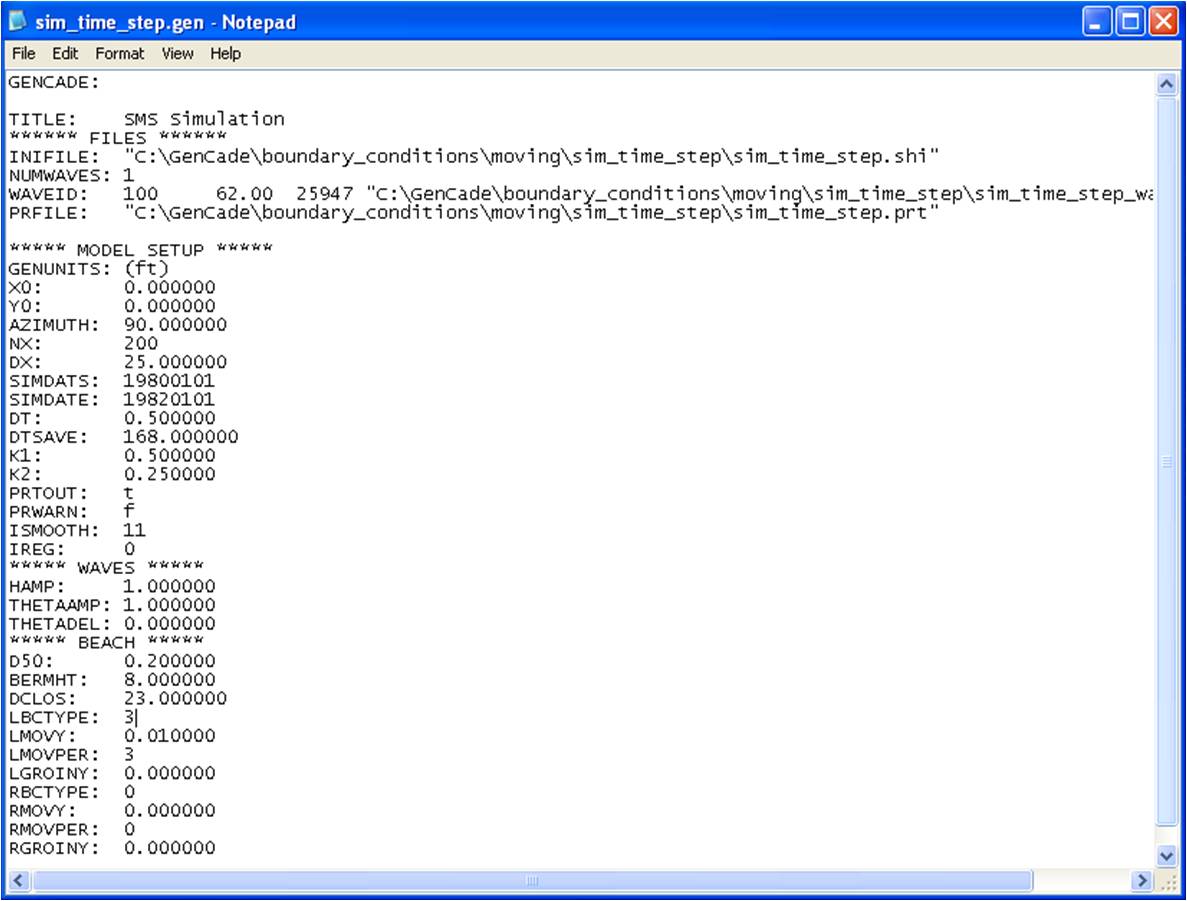Click the DT value 0.500000
Screen dimensions: 1187x901
pos(170,418)
